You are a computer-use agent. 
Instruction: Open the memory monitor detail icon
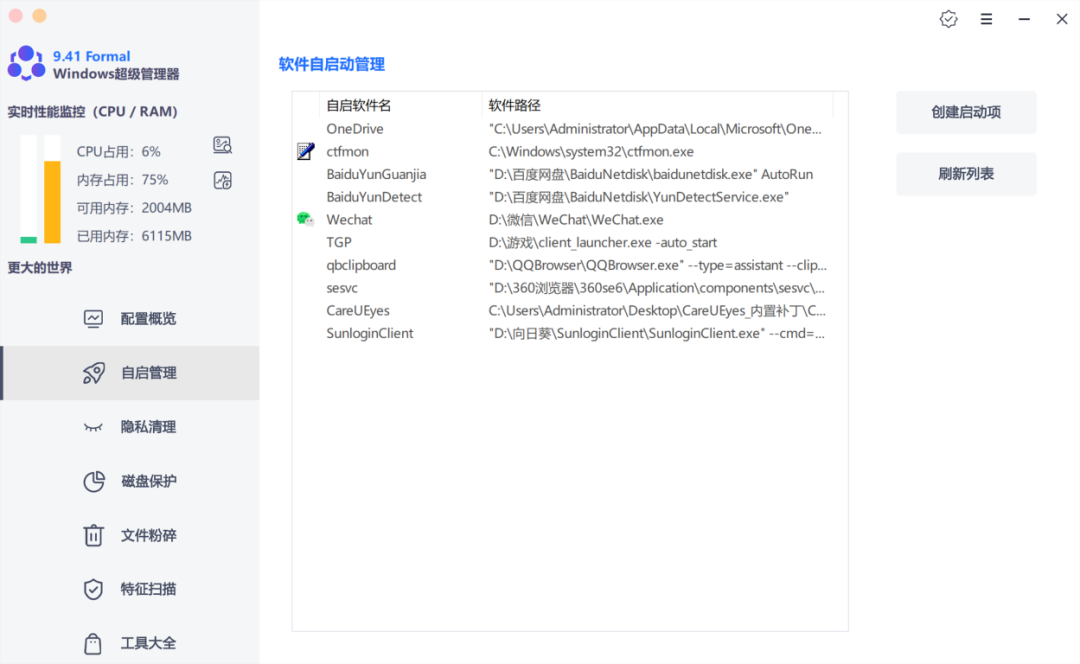222,180
